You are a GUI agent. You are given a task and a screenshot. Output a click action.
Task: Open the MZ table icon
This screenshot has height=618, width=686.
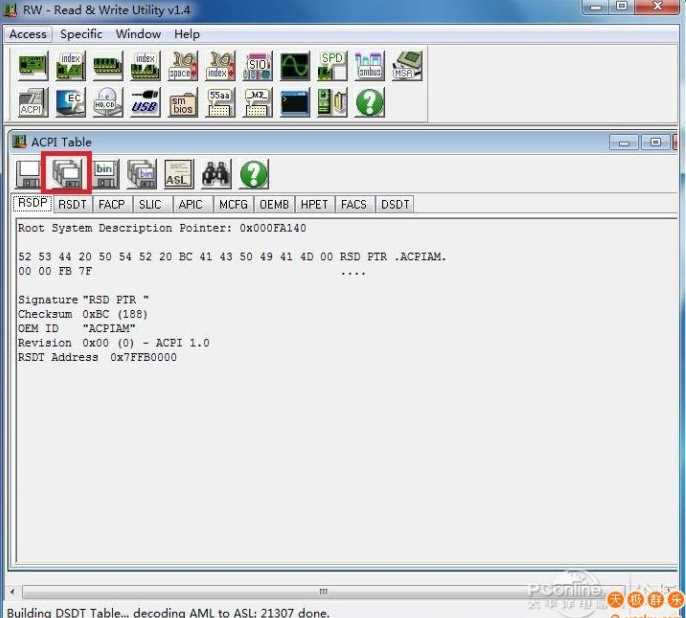click(257, 102)
